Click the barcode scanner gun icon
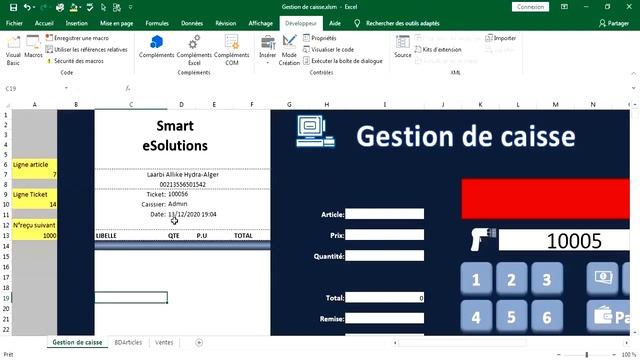 (482, 239)
